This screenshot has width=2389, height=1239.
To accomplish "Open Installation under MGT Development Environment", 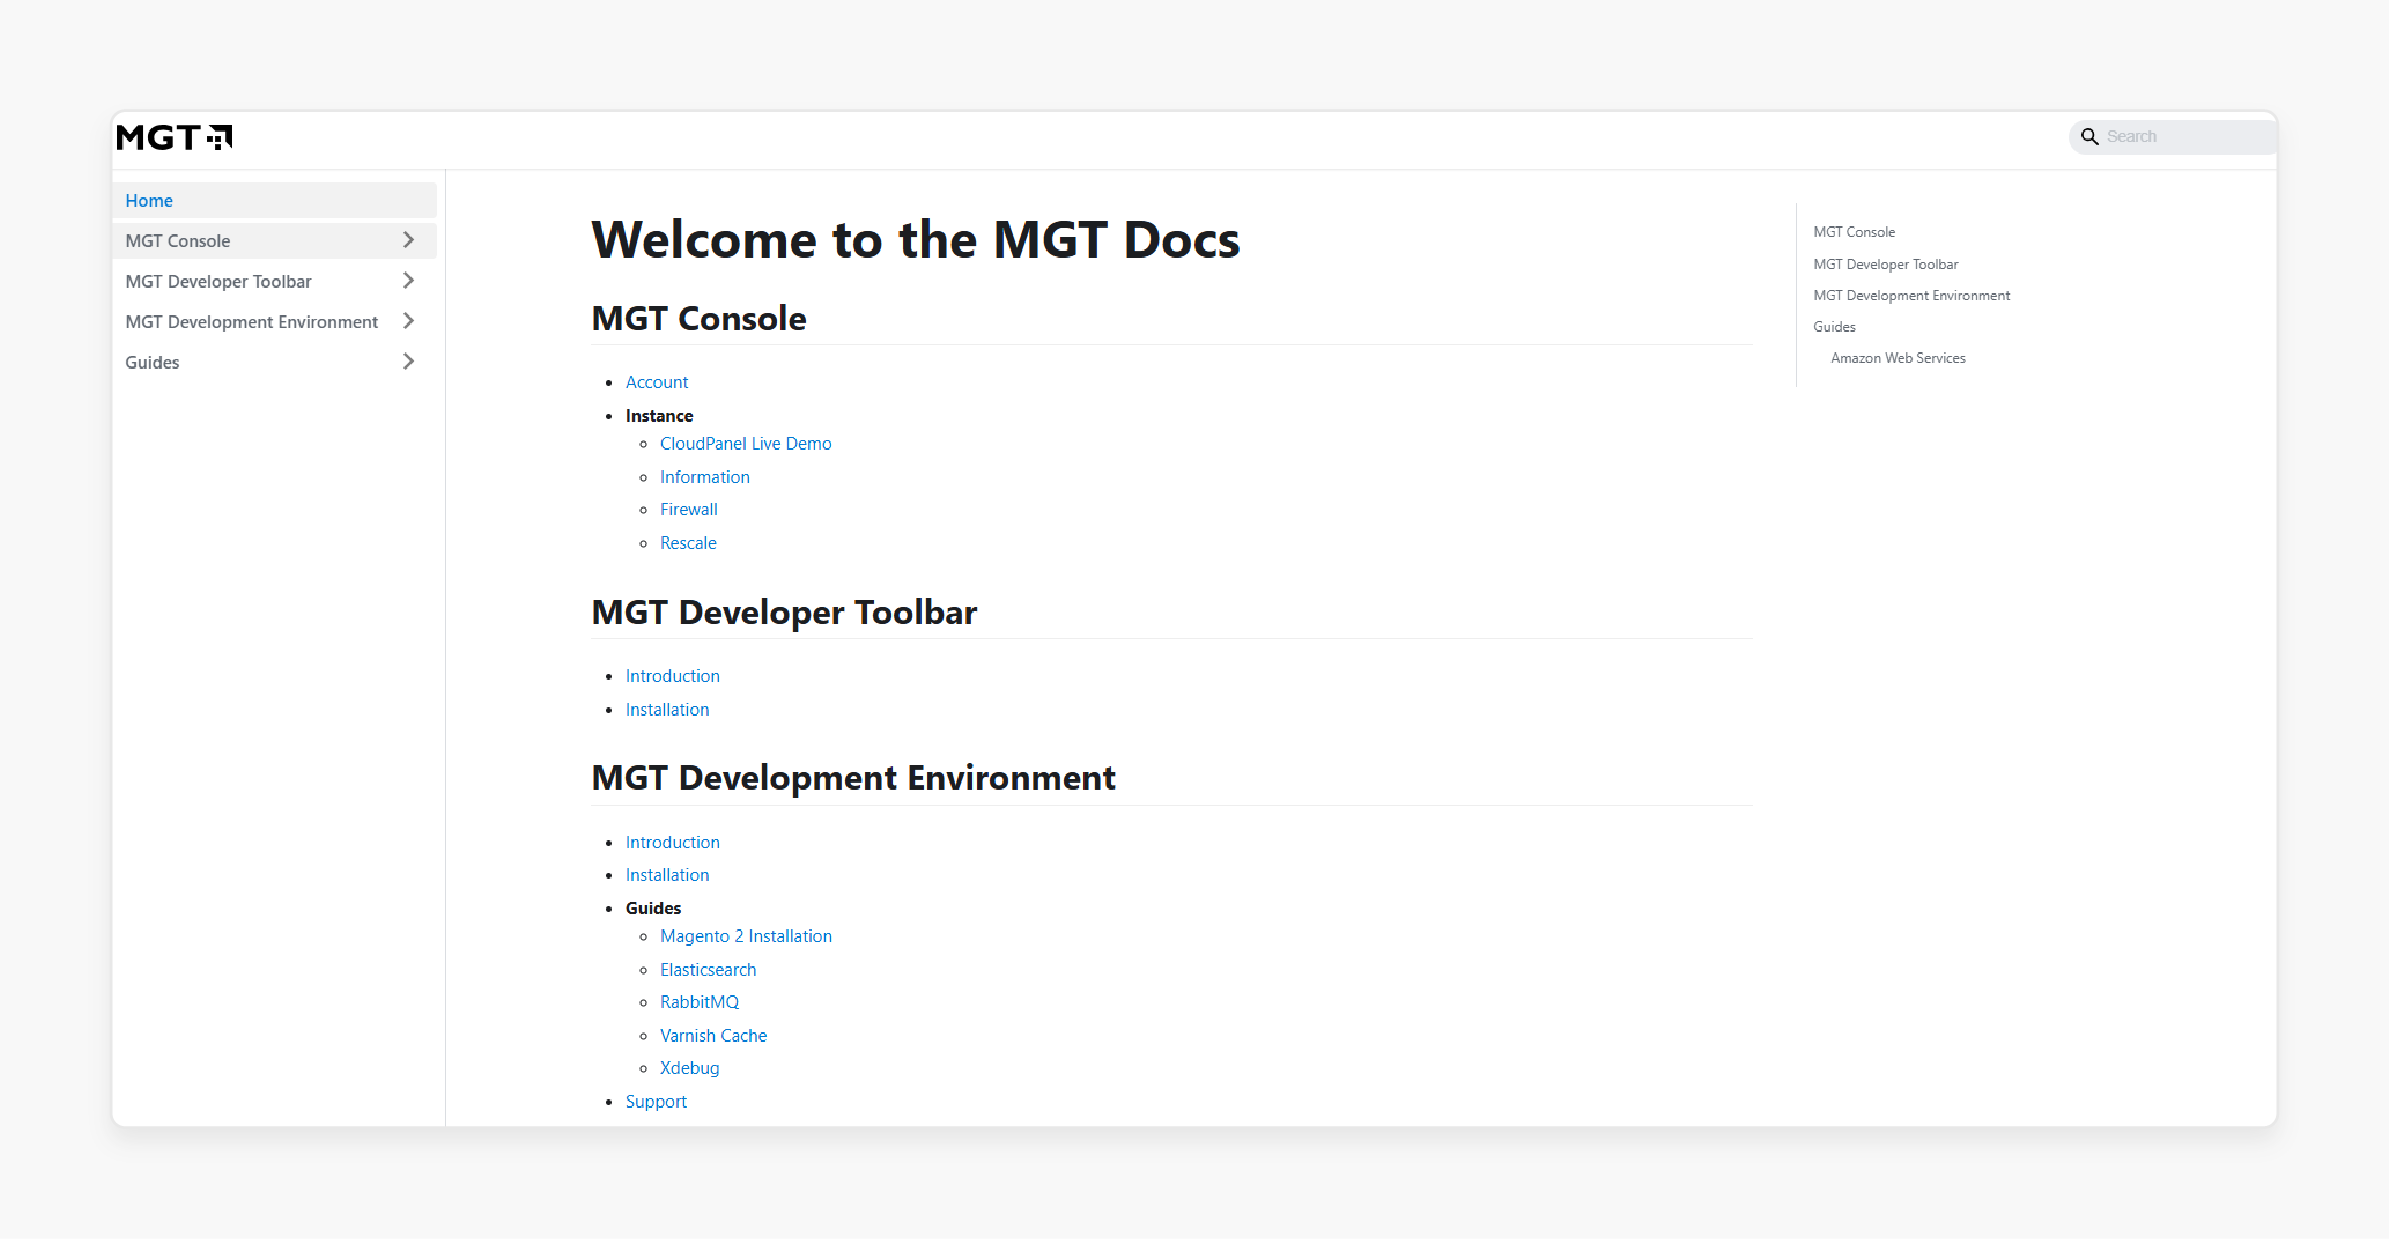I will coord(667,875).
